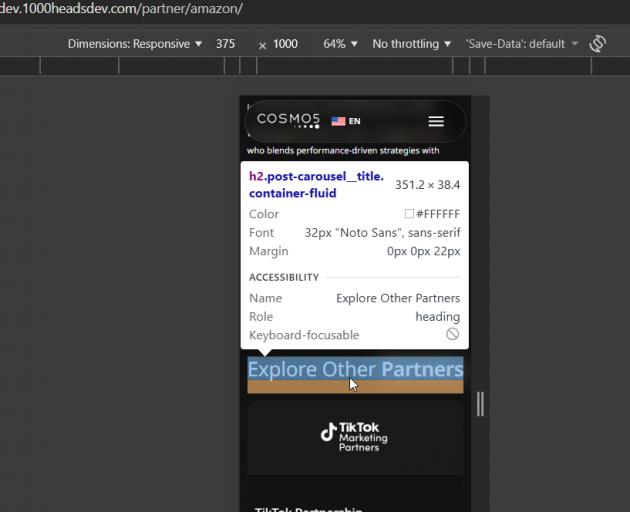Click the TikTok Marketing Partners card image
The image size is (630, 512).
[356, 437]
